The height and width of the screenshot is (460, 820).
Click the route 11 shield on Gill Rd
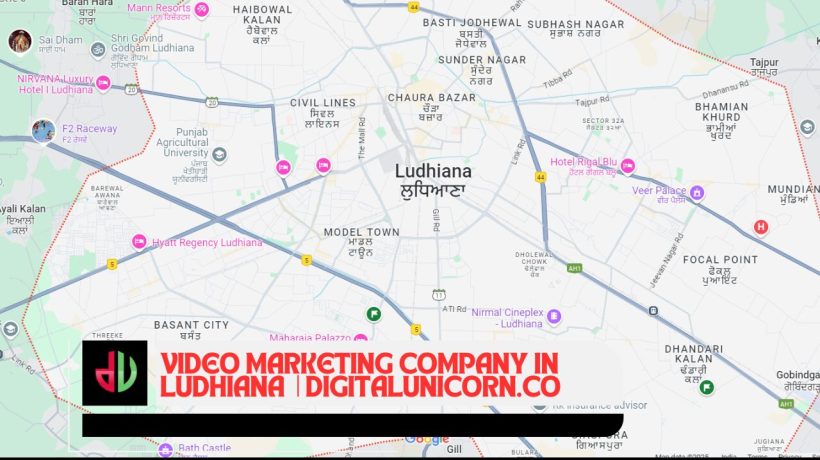439,294
